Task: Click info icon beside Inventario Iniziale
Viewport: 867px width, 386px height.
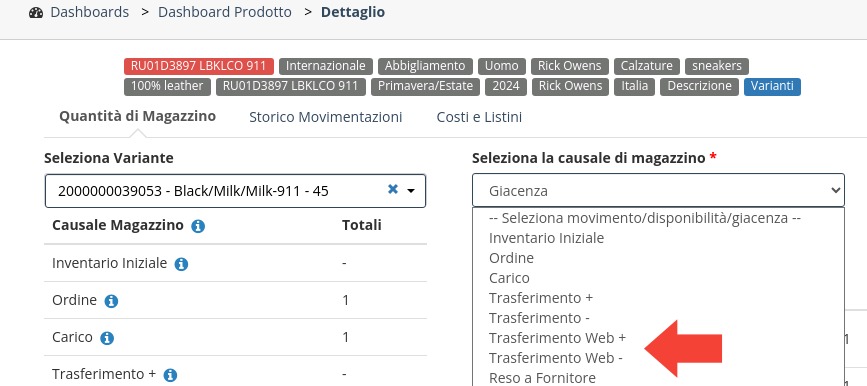Action: [181, 264]
